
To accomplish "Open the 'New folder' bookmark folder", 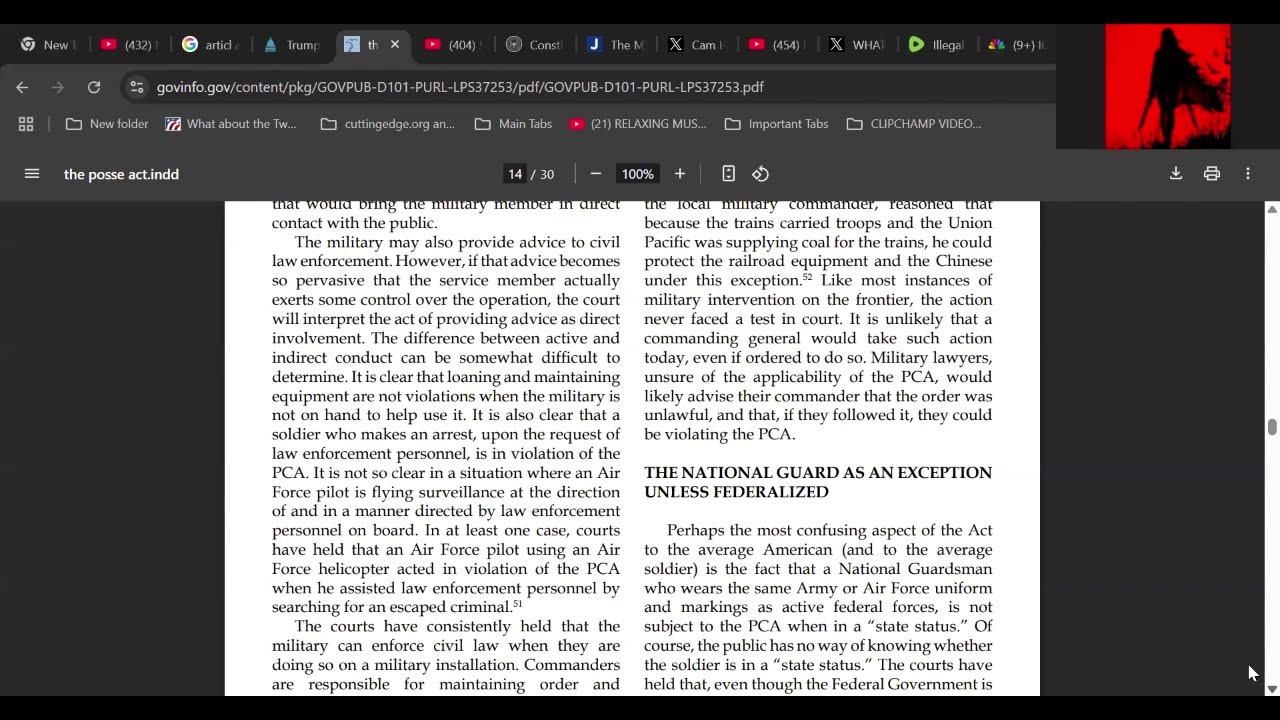I will click(x=107, y=124).
